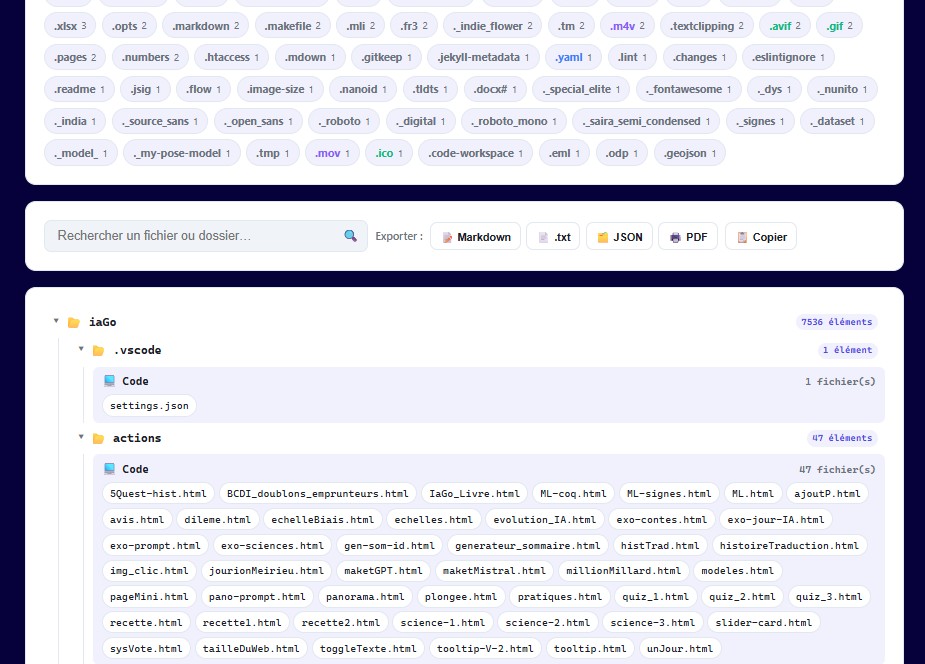The height and width of the screenshot is (664, 925).
Task: Click the iaGo folder icon
Action: 74,323
